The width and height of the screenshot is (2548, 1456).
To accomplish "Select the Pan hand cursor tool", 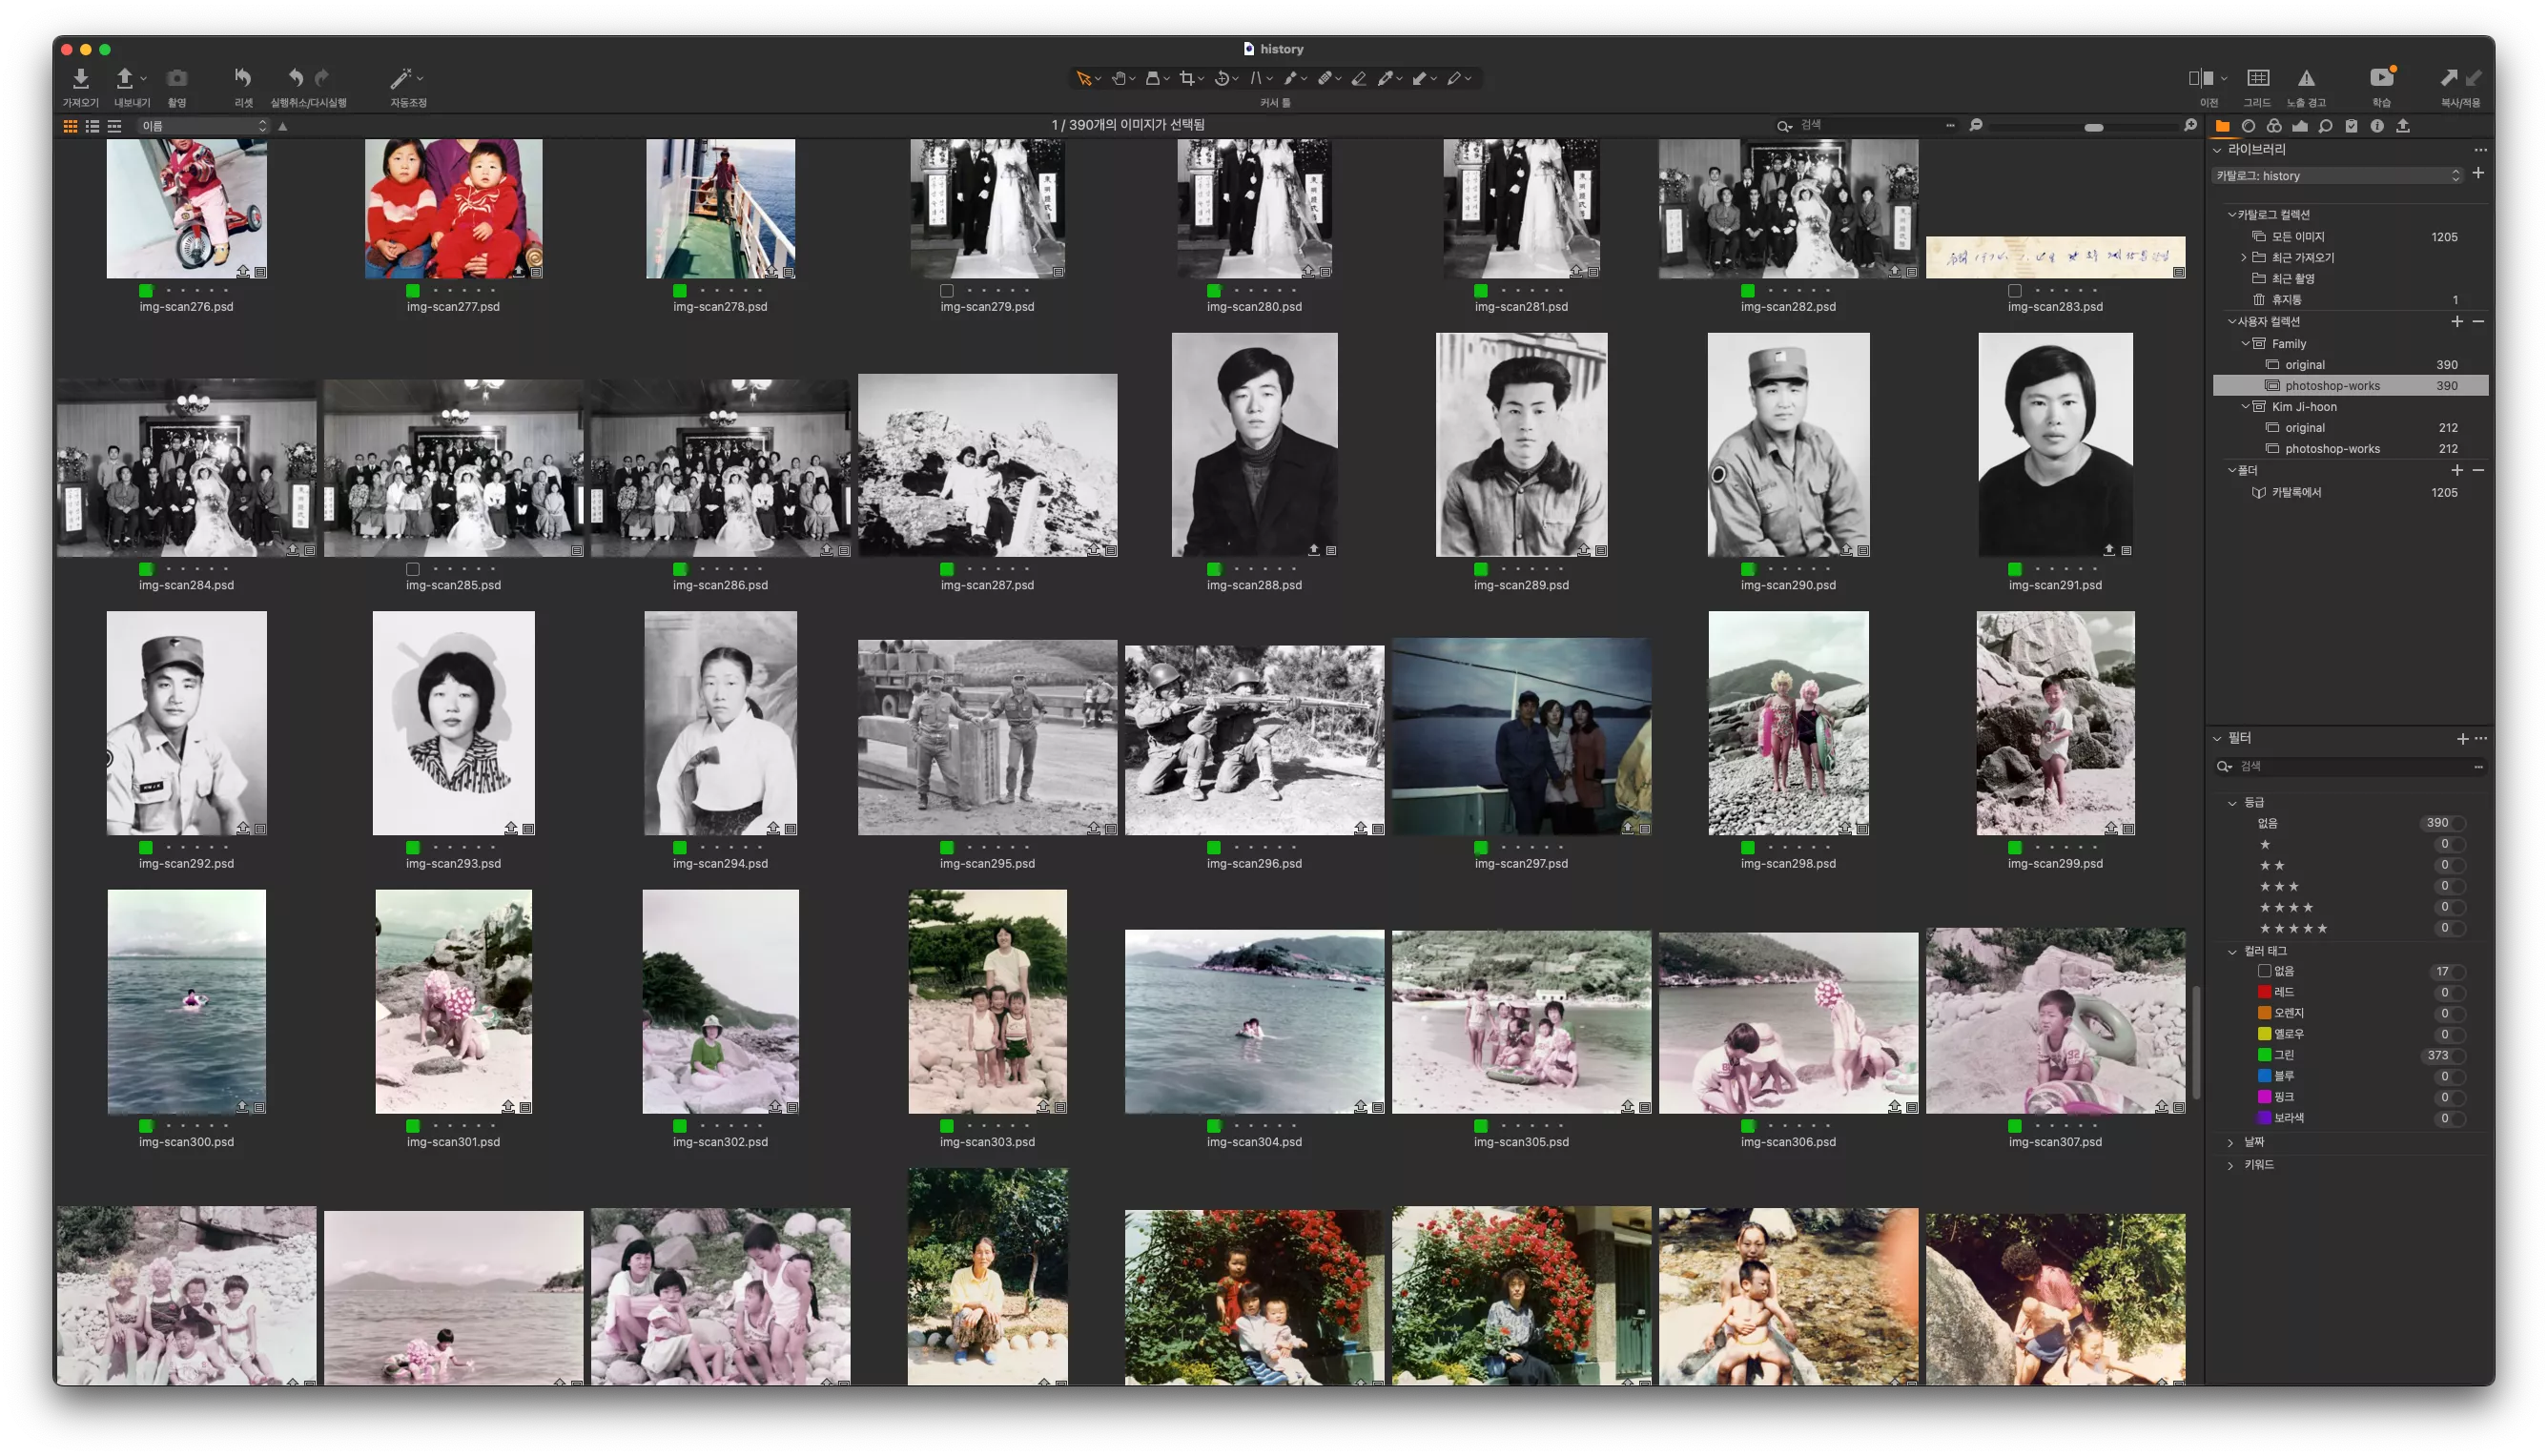I will [1120, 79].
